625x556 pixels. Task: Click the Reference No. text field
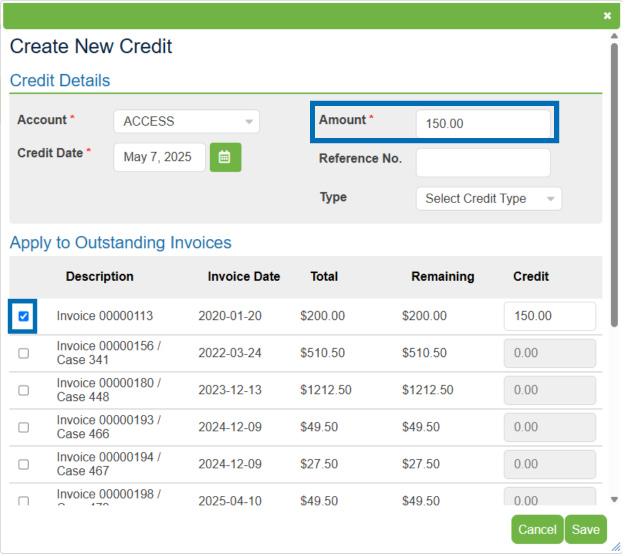point(483,162)
